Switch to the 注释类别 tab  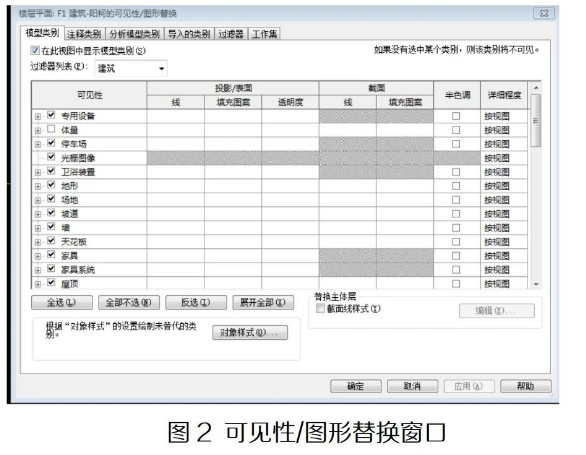(x=84, y=34)
